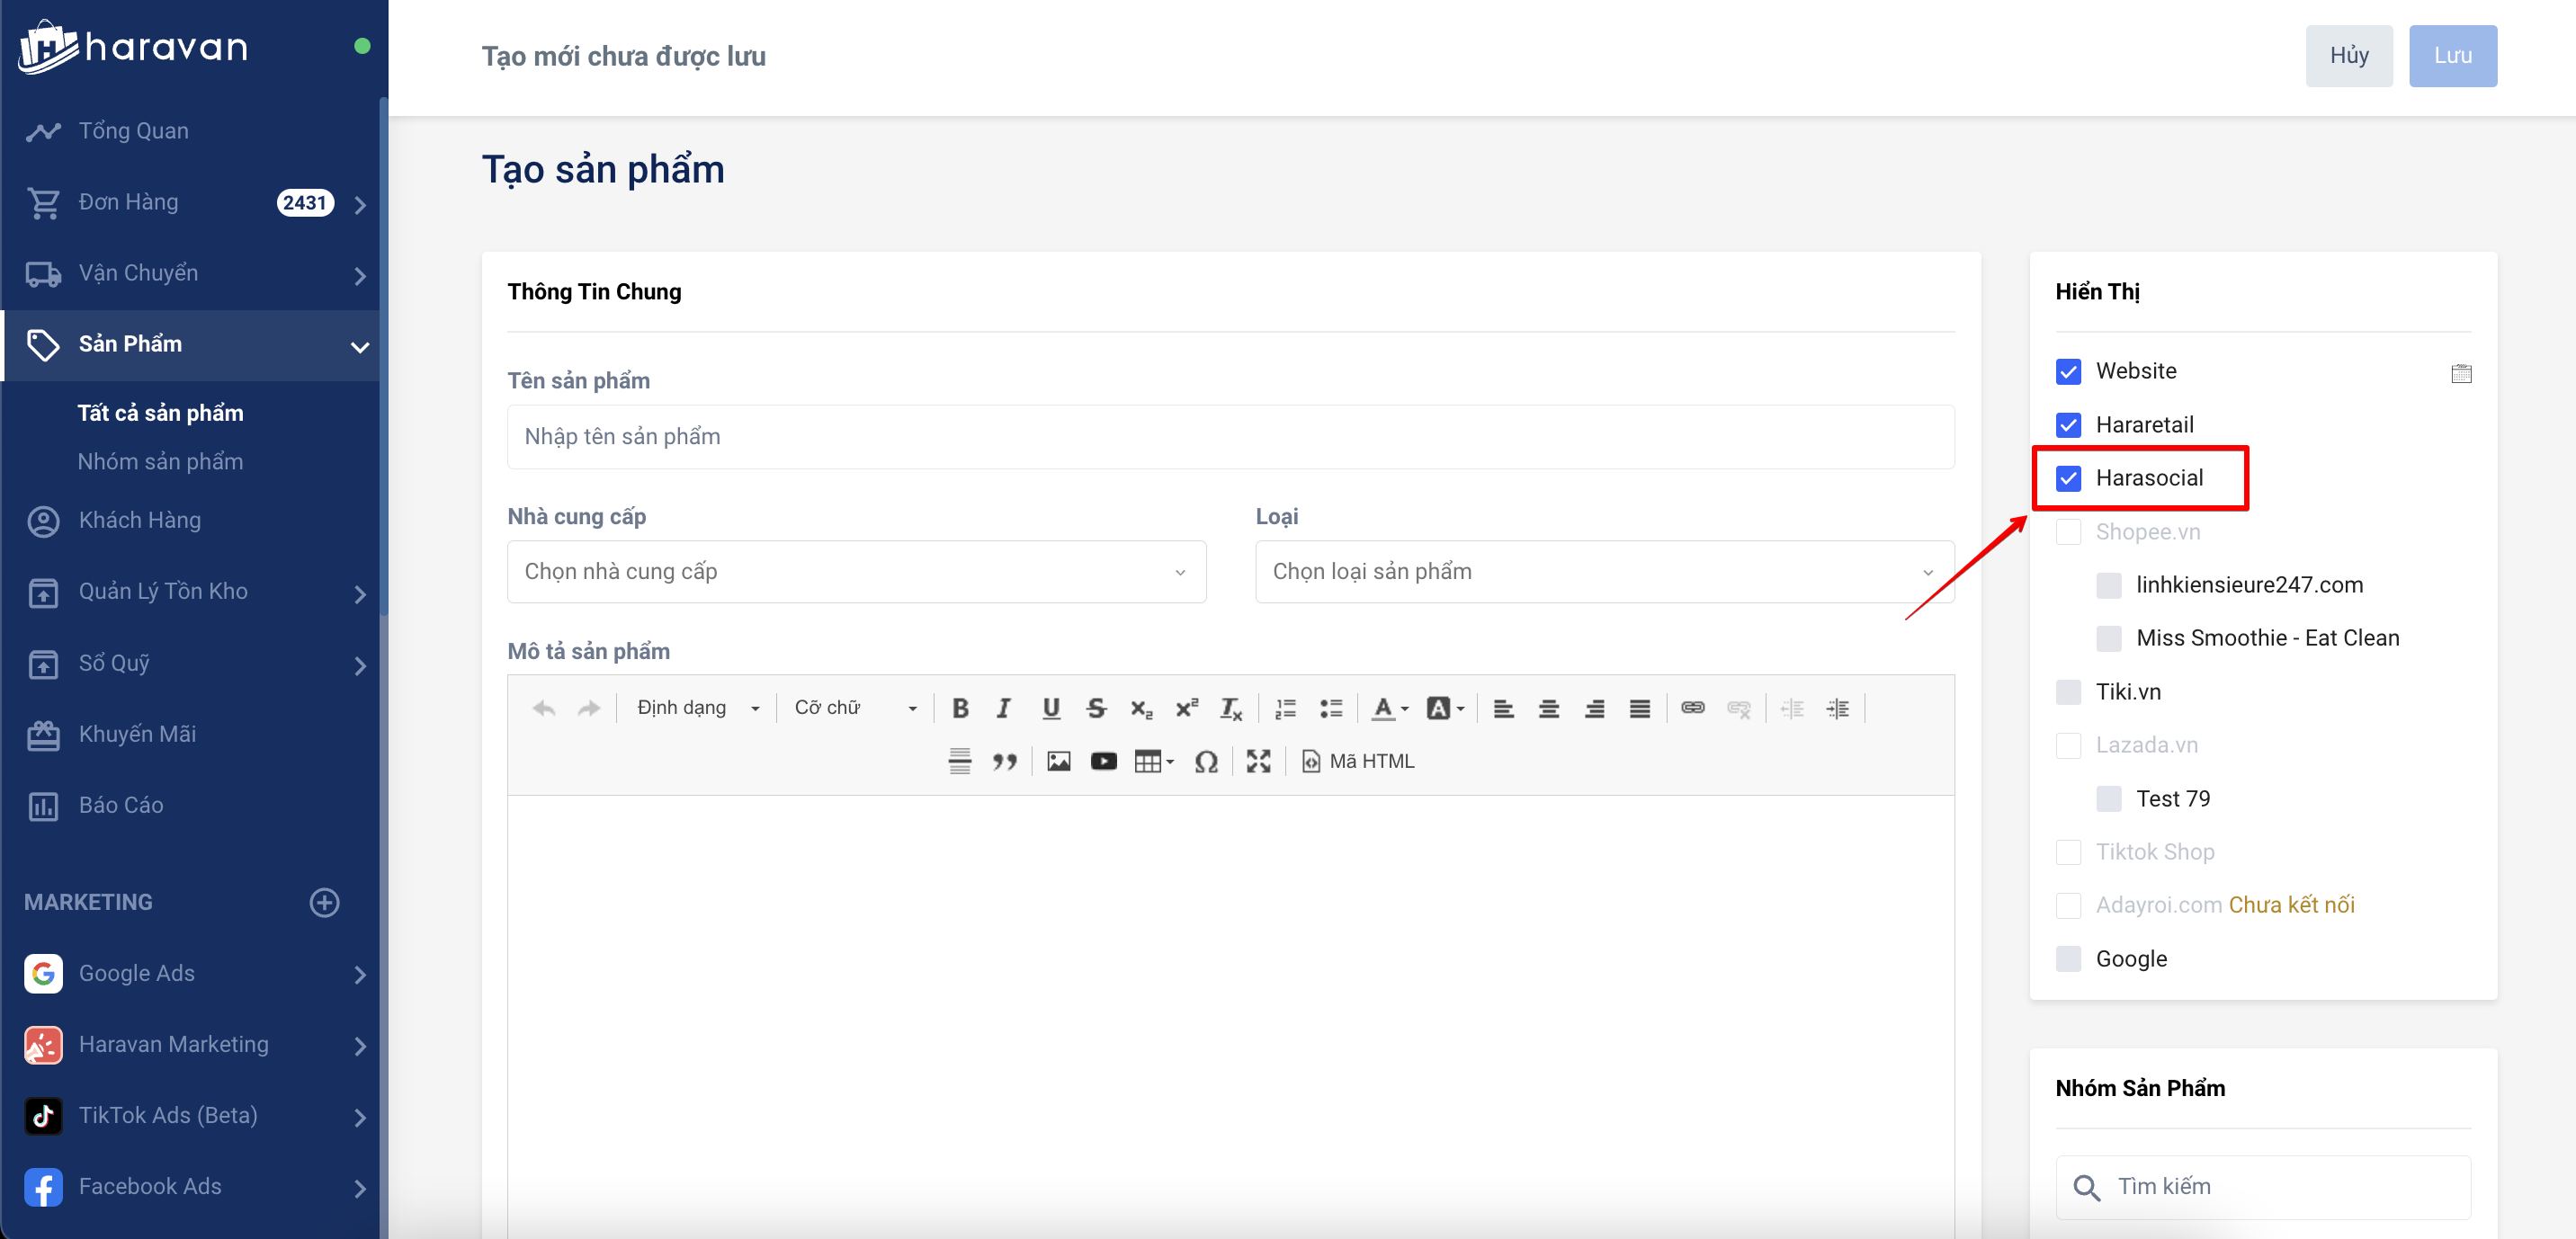Go to Khách Hàng in sidebar
This screenshot has height=1239, width=2576.
(139, 520)
